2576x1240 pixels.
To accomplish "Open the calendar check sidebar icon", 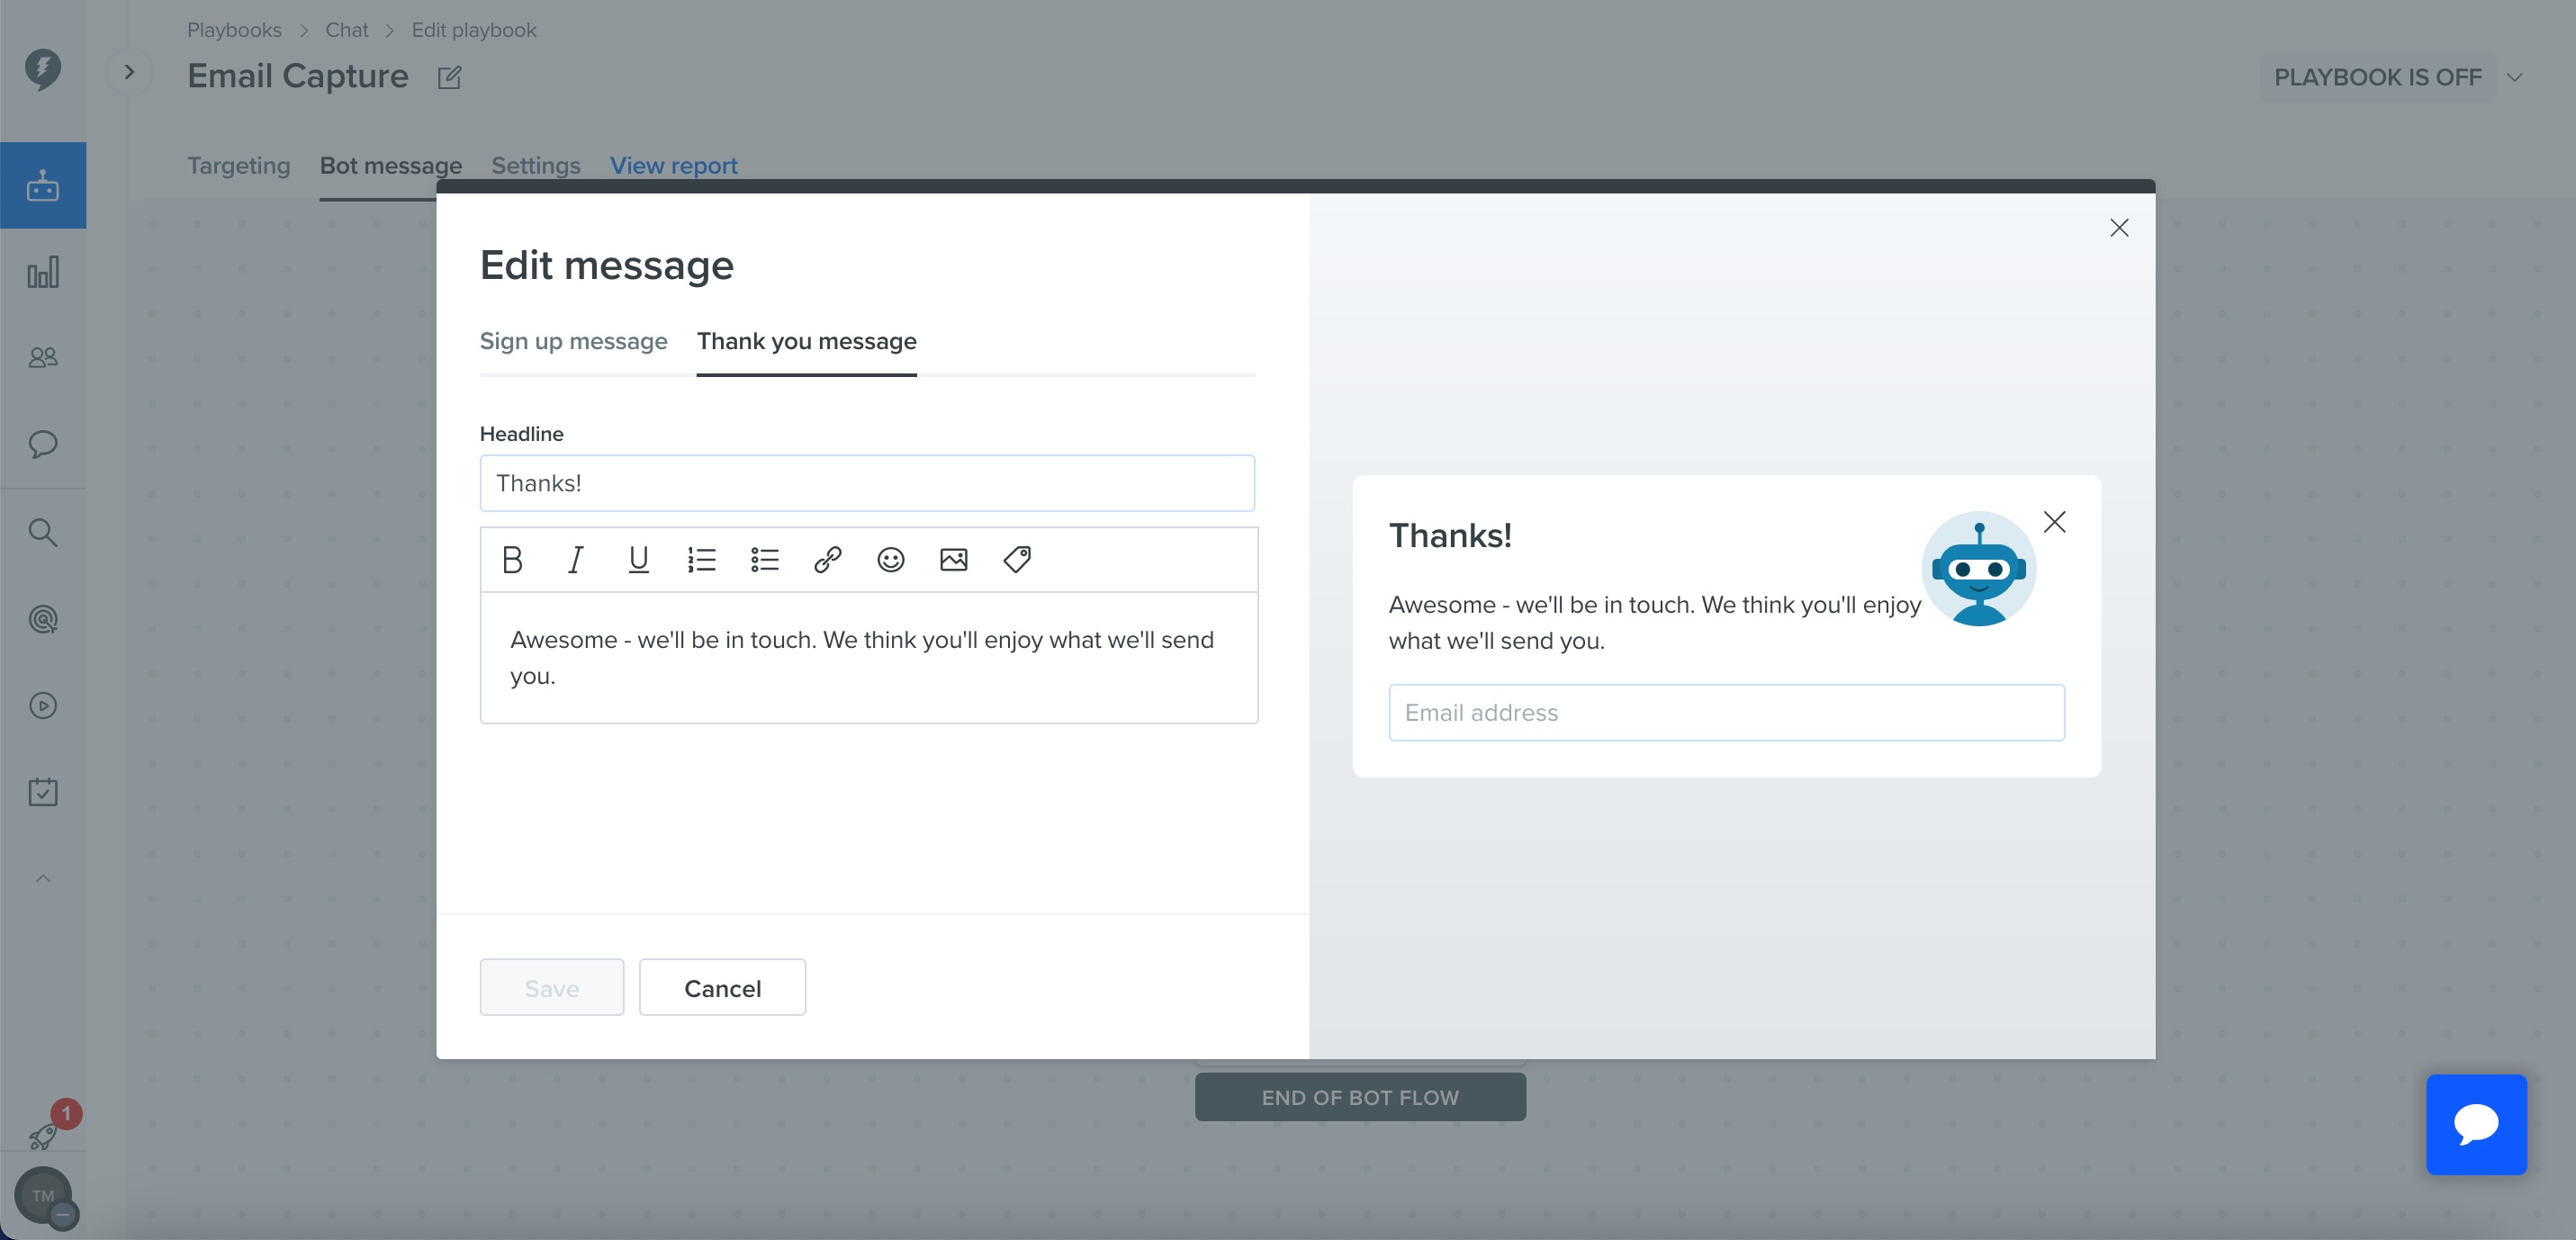I will (43, 792).
